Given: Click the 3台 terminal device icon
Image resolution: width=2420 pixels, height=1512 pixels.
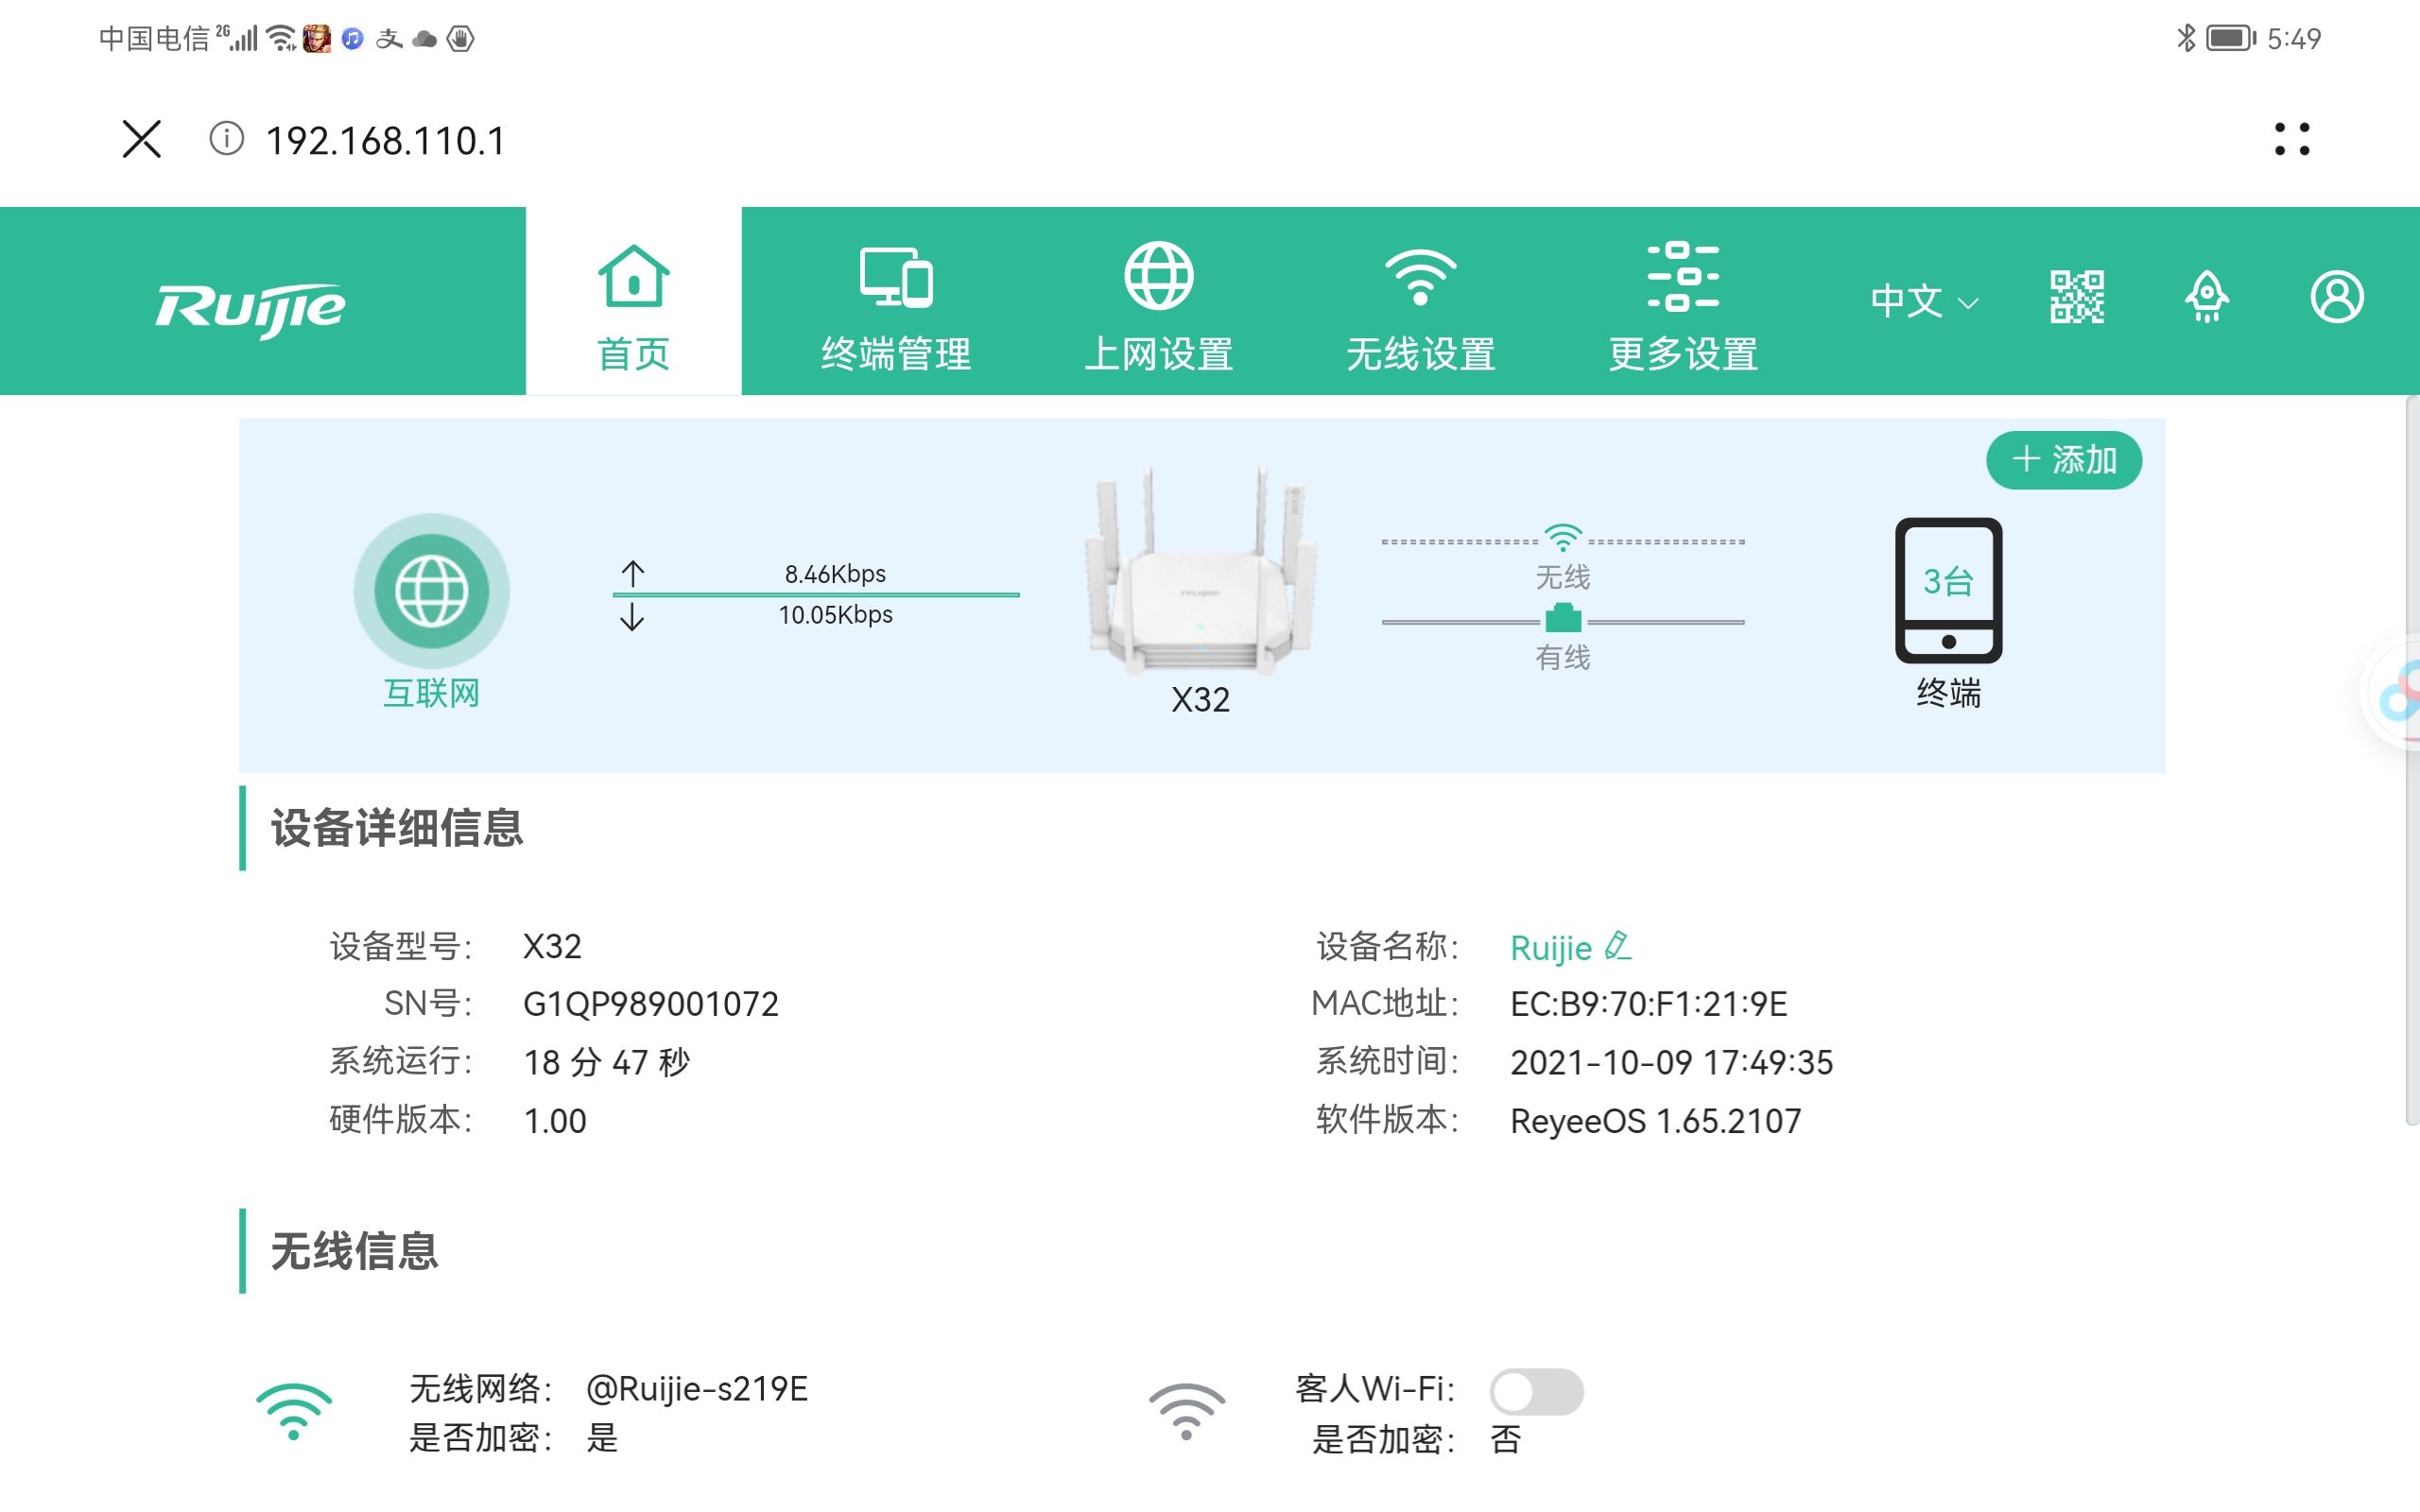Looking at the screenshot, I should pyautogui.click(x=1948, y=590).
